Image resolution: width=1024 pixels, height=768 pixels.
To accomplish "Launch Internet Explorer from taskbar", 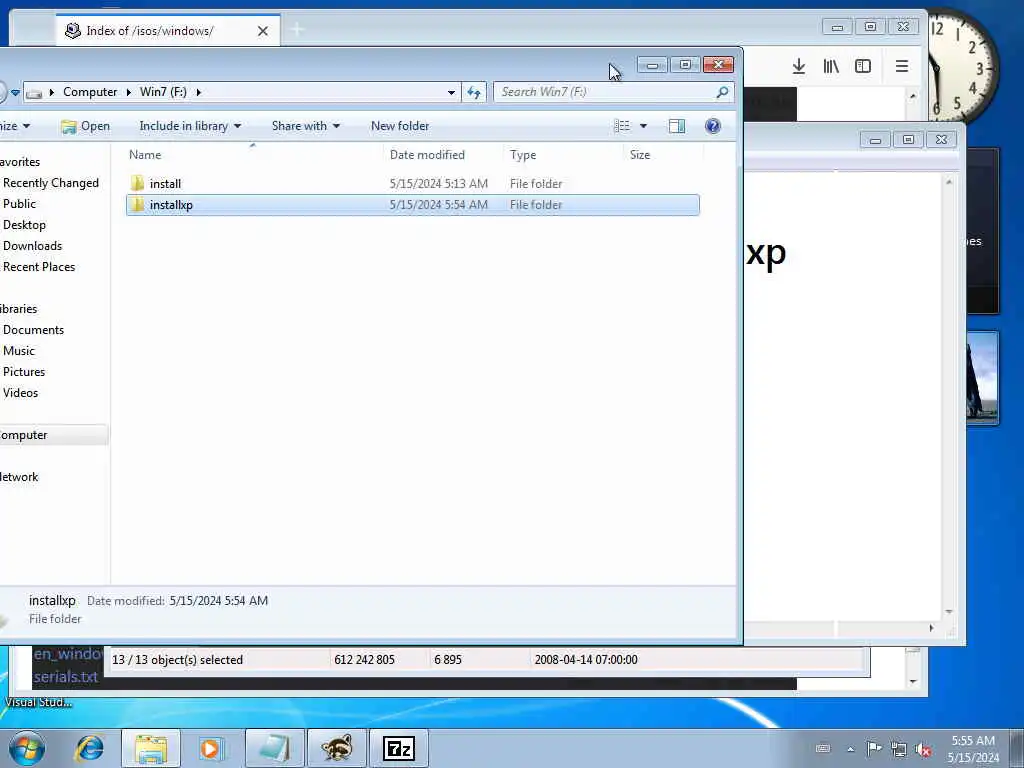I will pos(89,748).
